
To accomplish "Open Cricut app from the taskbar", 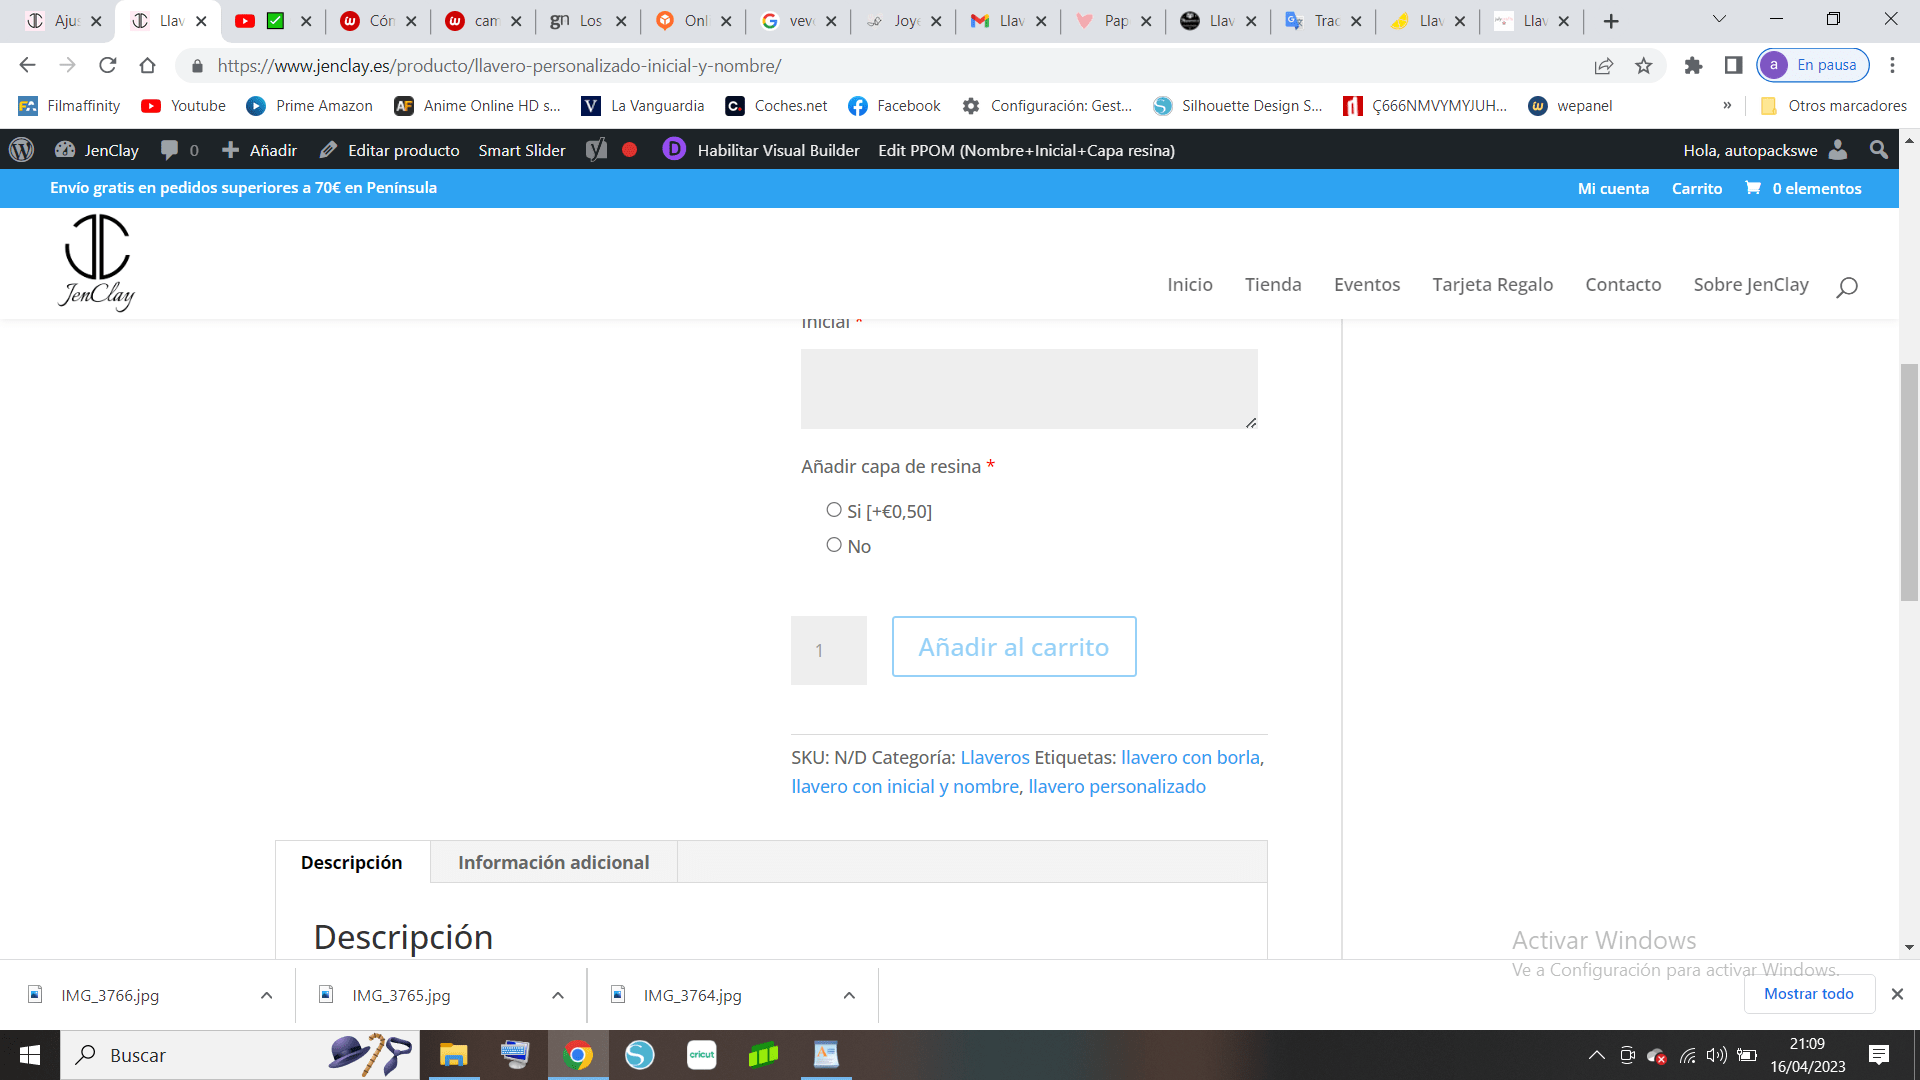I will click(x=702, y=1055).
